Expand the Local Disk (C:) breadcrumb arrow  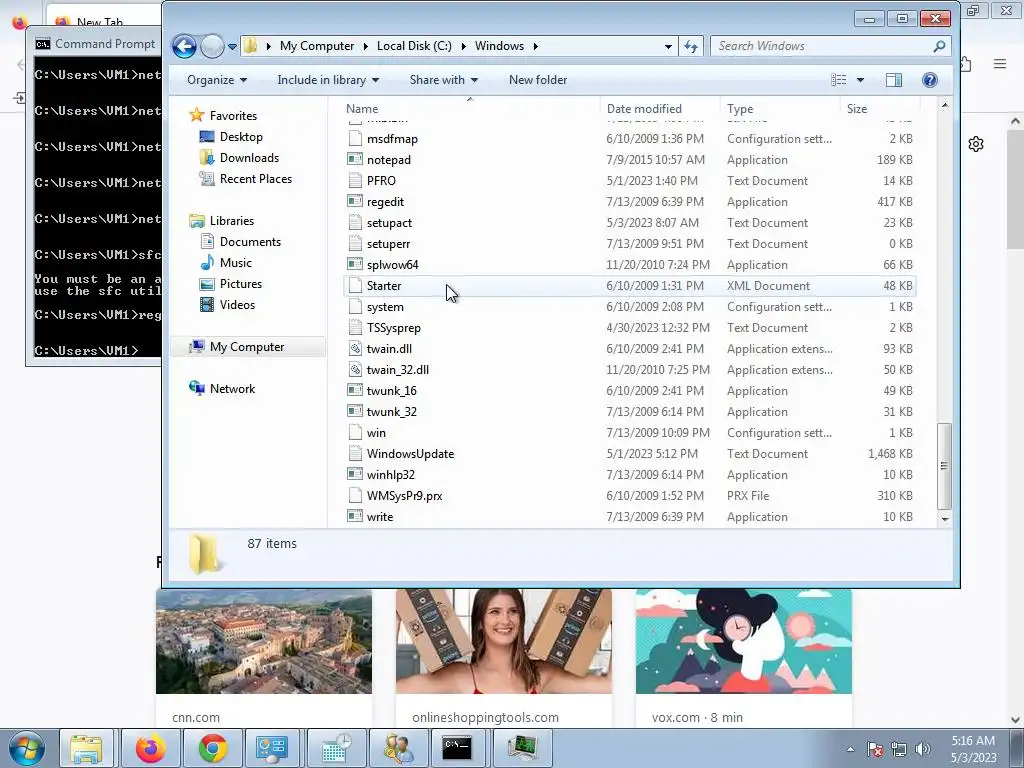tap(463, 46)
